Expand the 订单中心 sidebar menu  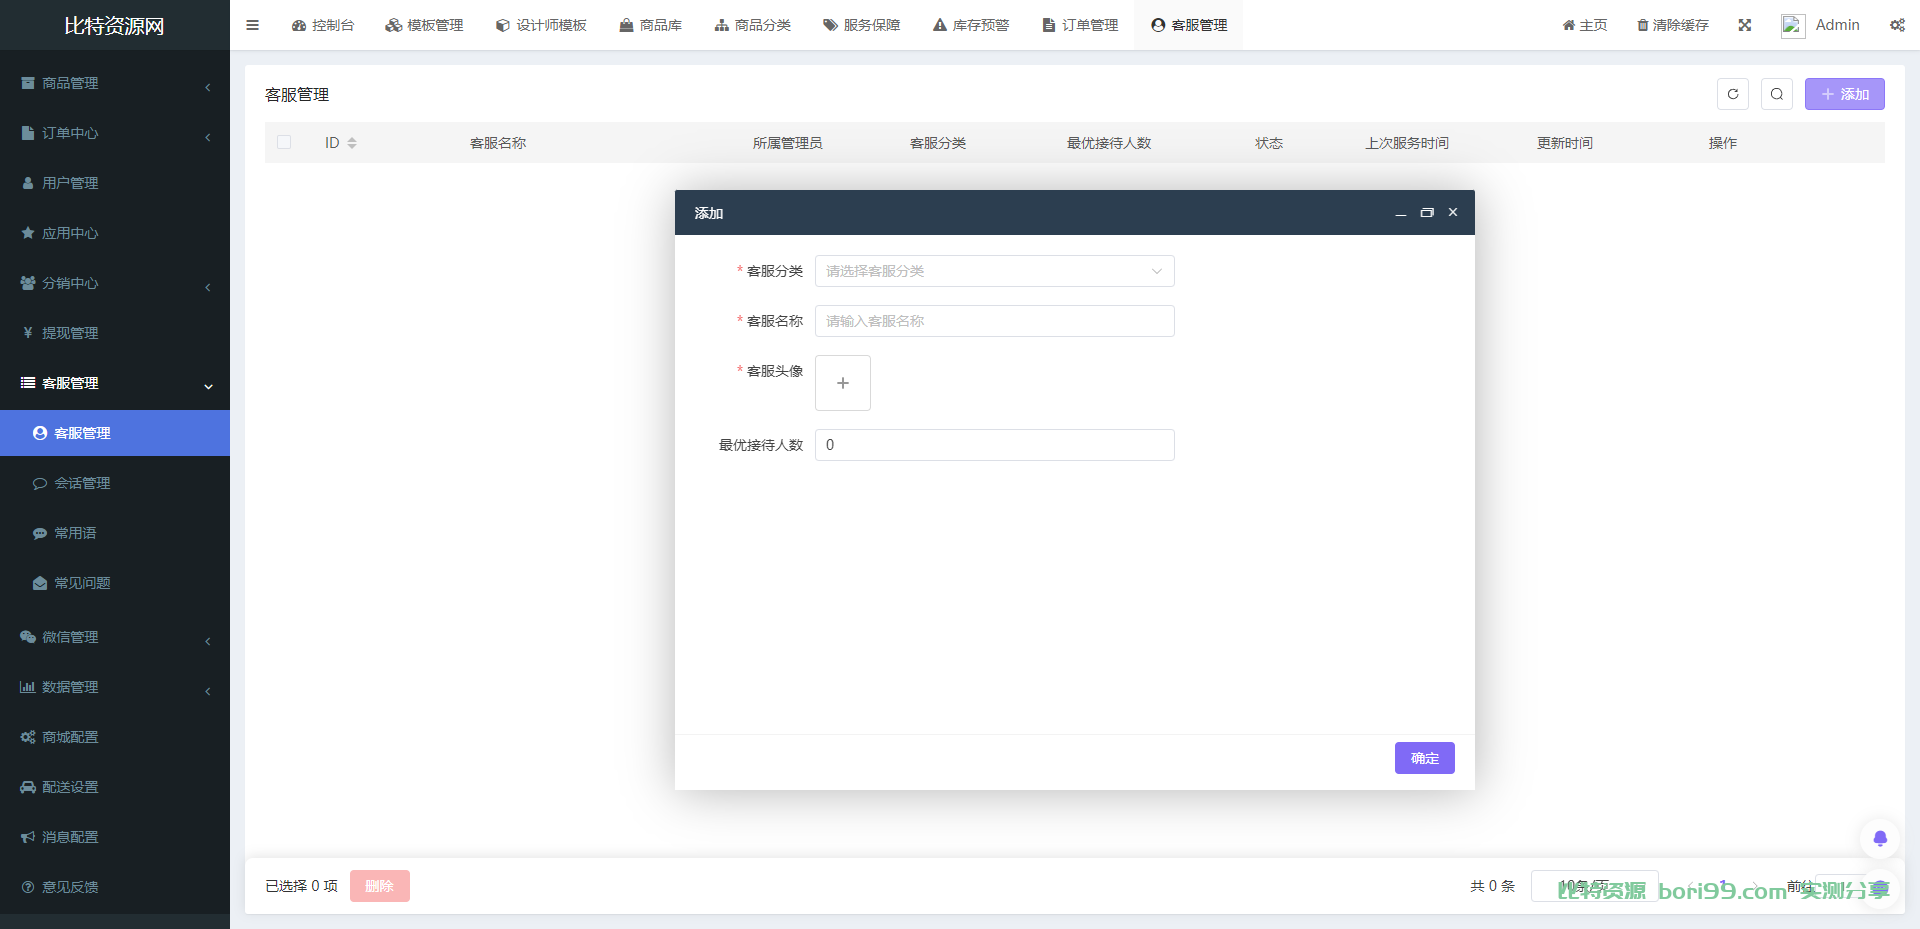coord(115,133)
